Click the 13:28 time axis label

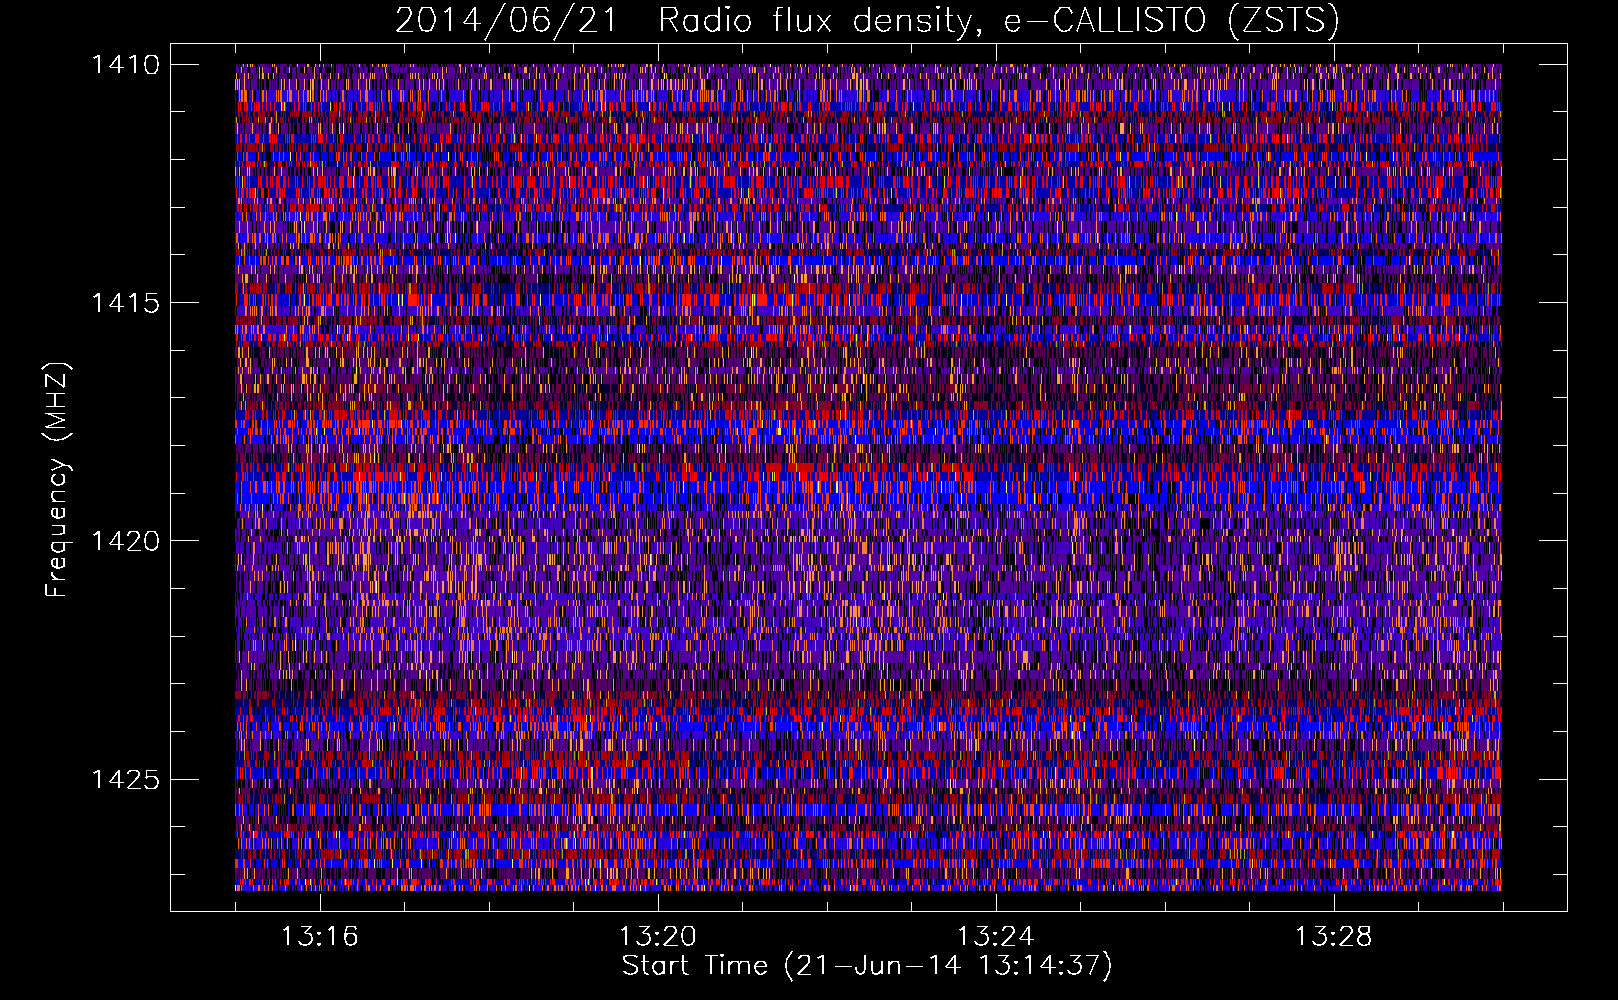(1333, 937)
